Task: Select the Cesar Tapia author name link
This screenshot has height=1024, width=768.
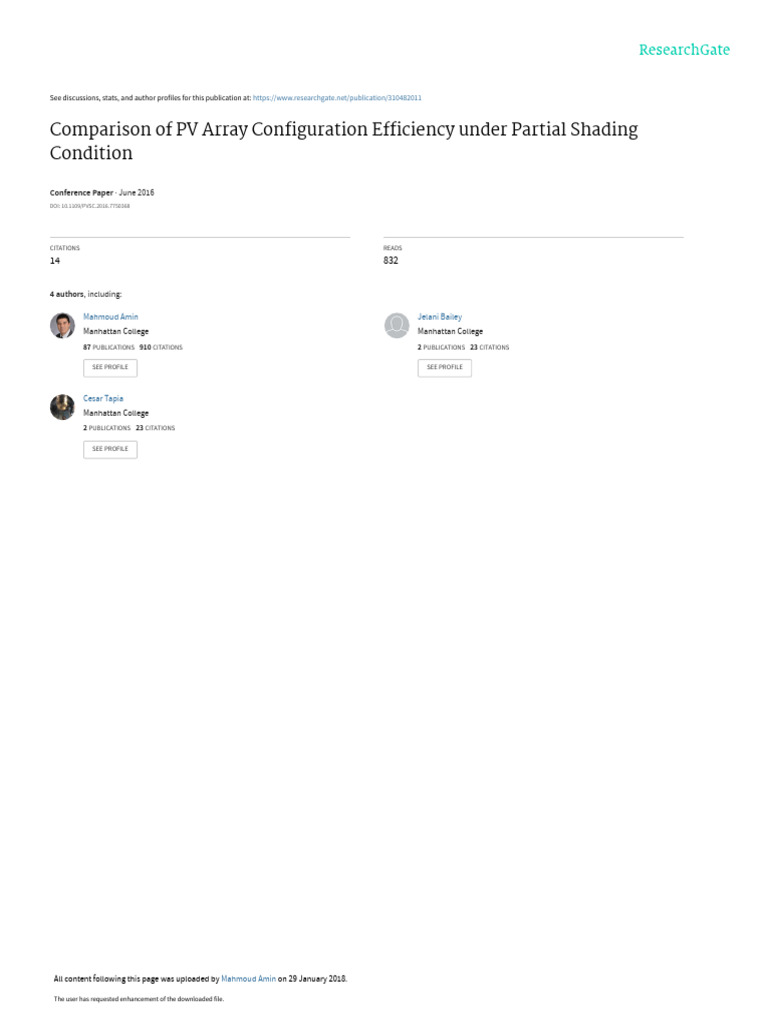Action: (x=103, y=398)
